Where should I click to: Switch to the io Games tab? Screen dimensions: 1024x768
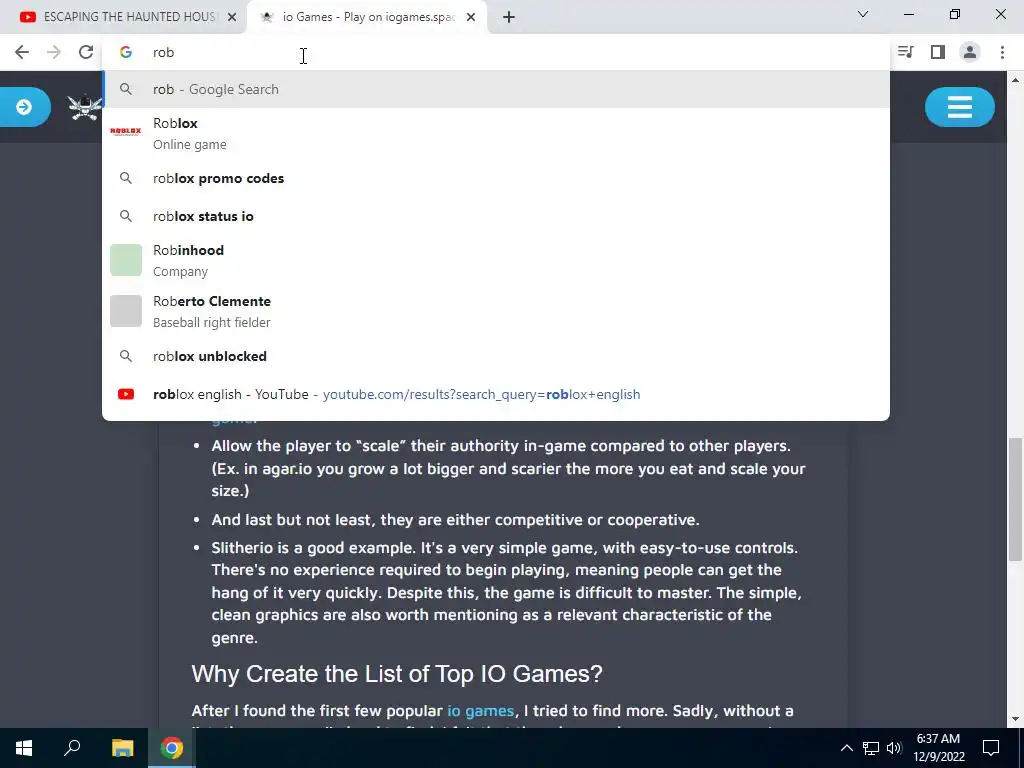point(366,17)
